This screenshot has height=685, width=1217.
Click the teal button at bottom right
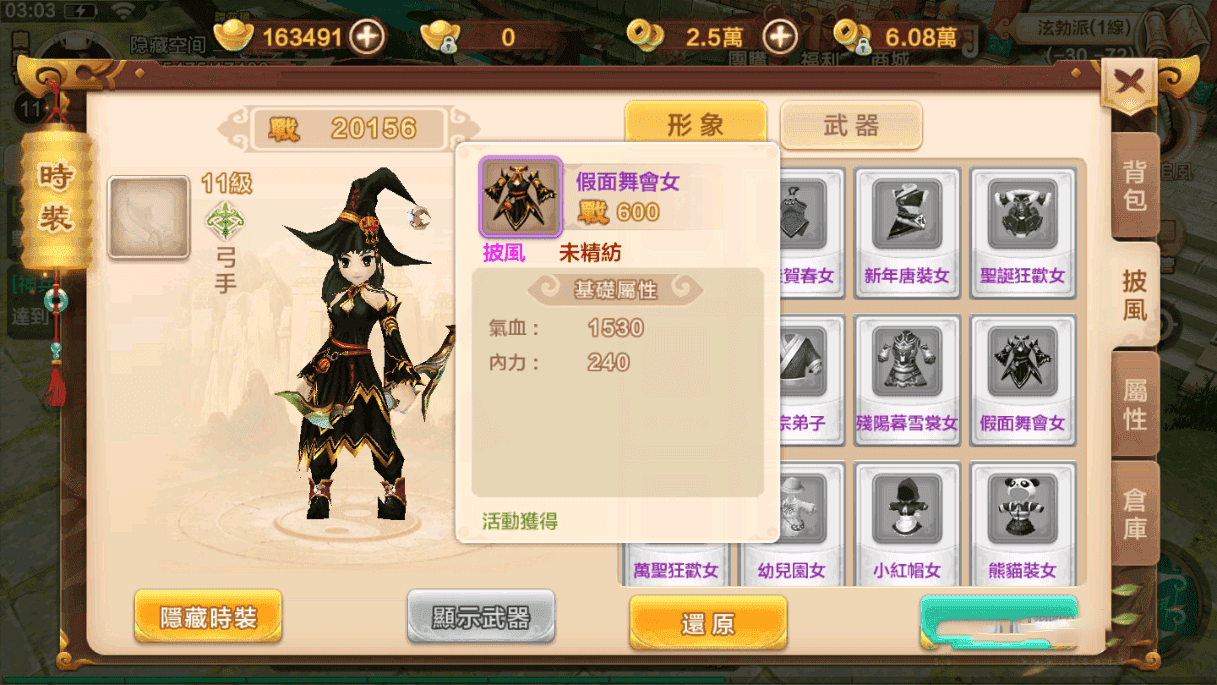[999, 624]
